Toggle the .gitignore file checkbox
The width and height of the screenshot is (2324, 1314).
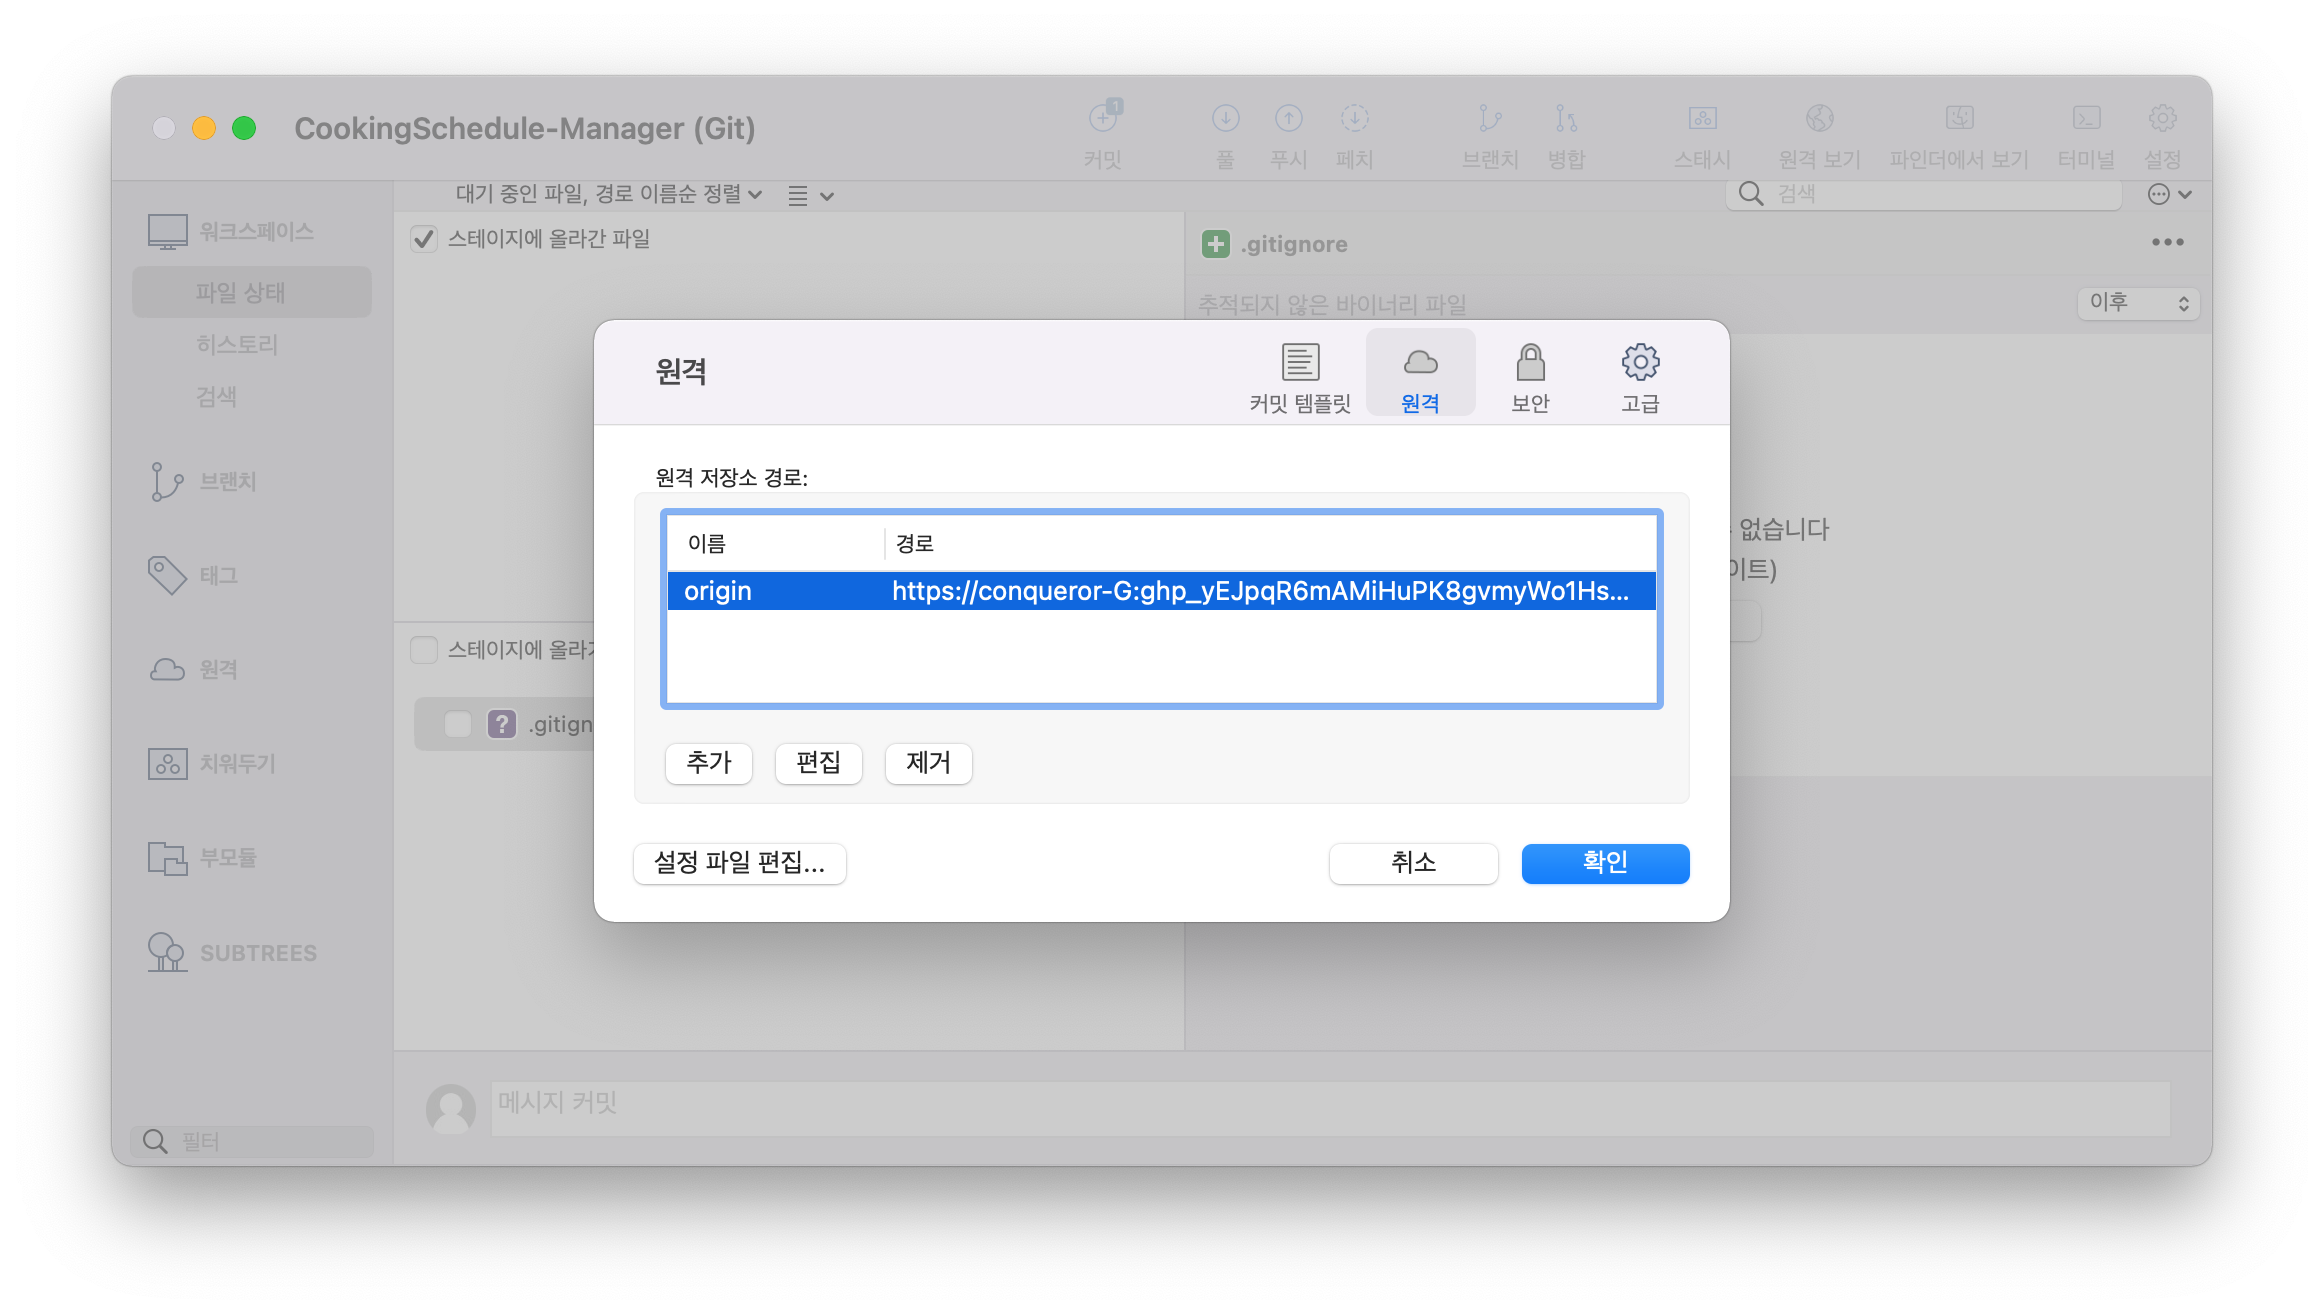click(458, 724)
